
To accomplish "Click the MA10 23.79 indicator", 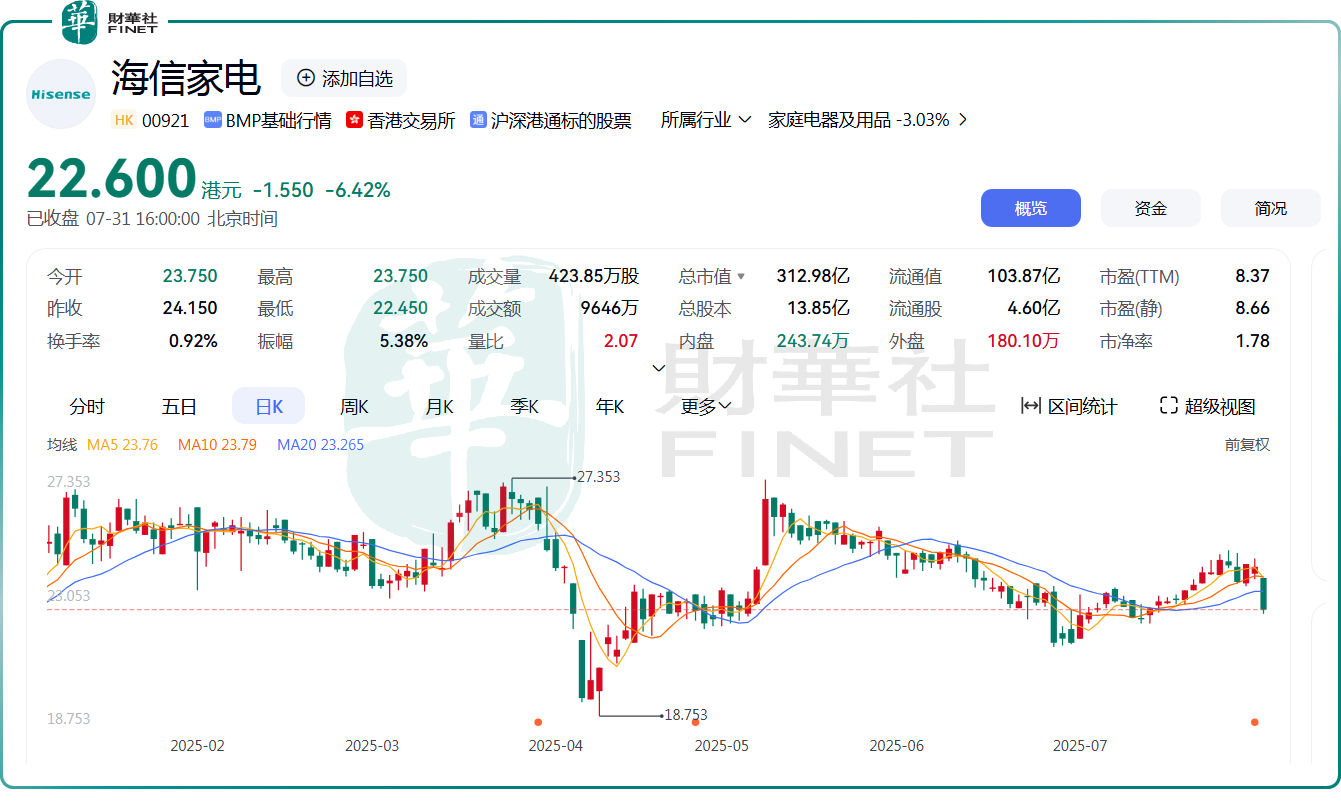I will click(217, 444).
